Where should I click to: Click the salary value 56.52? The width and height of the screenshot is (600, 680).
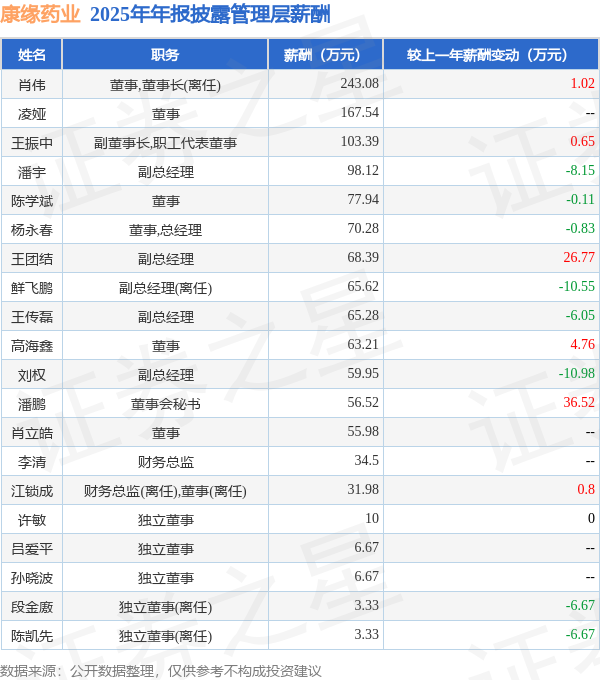pyautogui.click(x=363, y=402)
